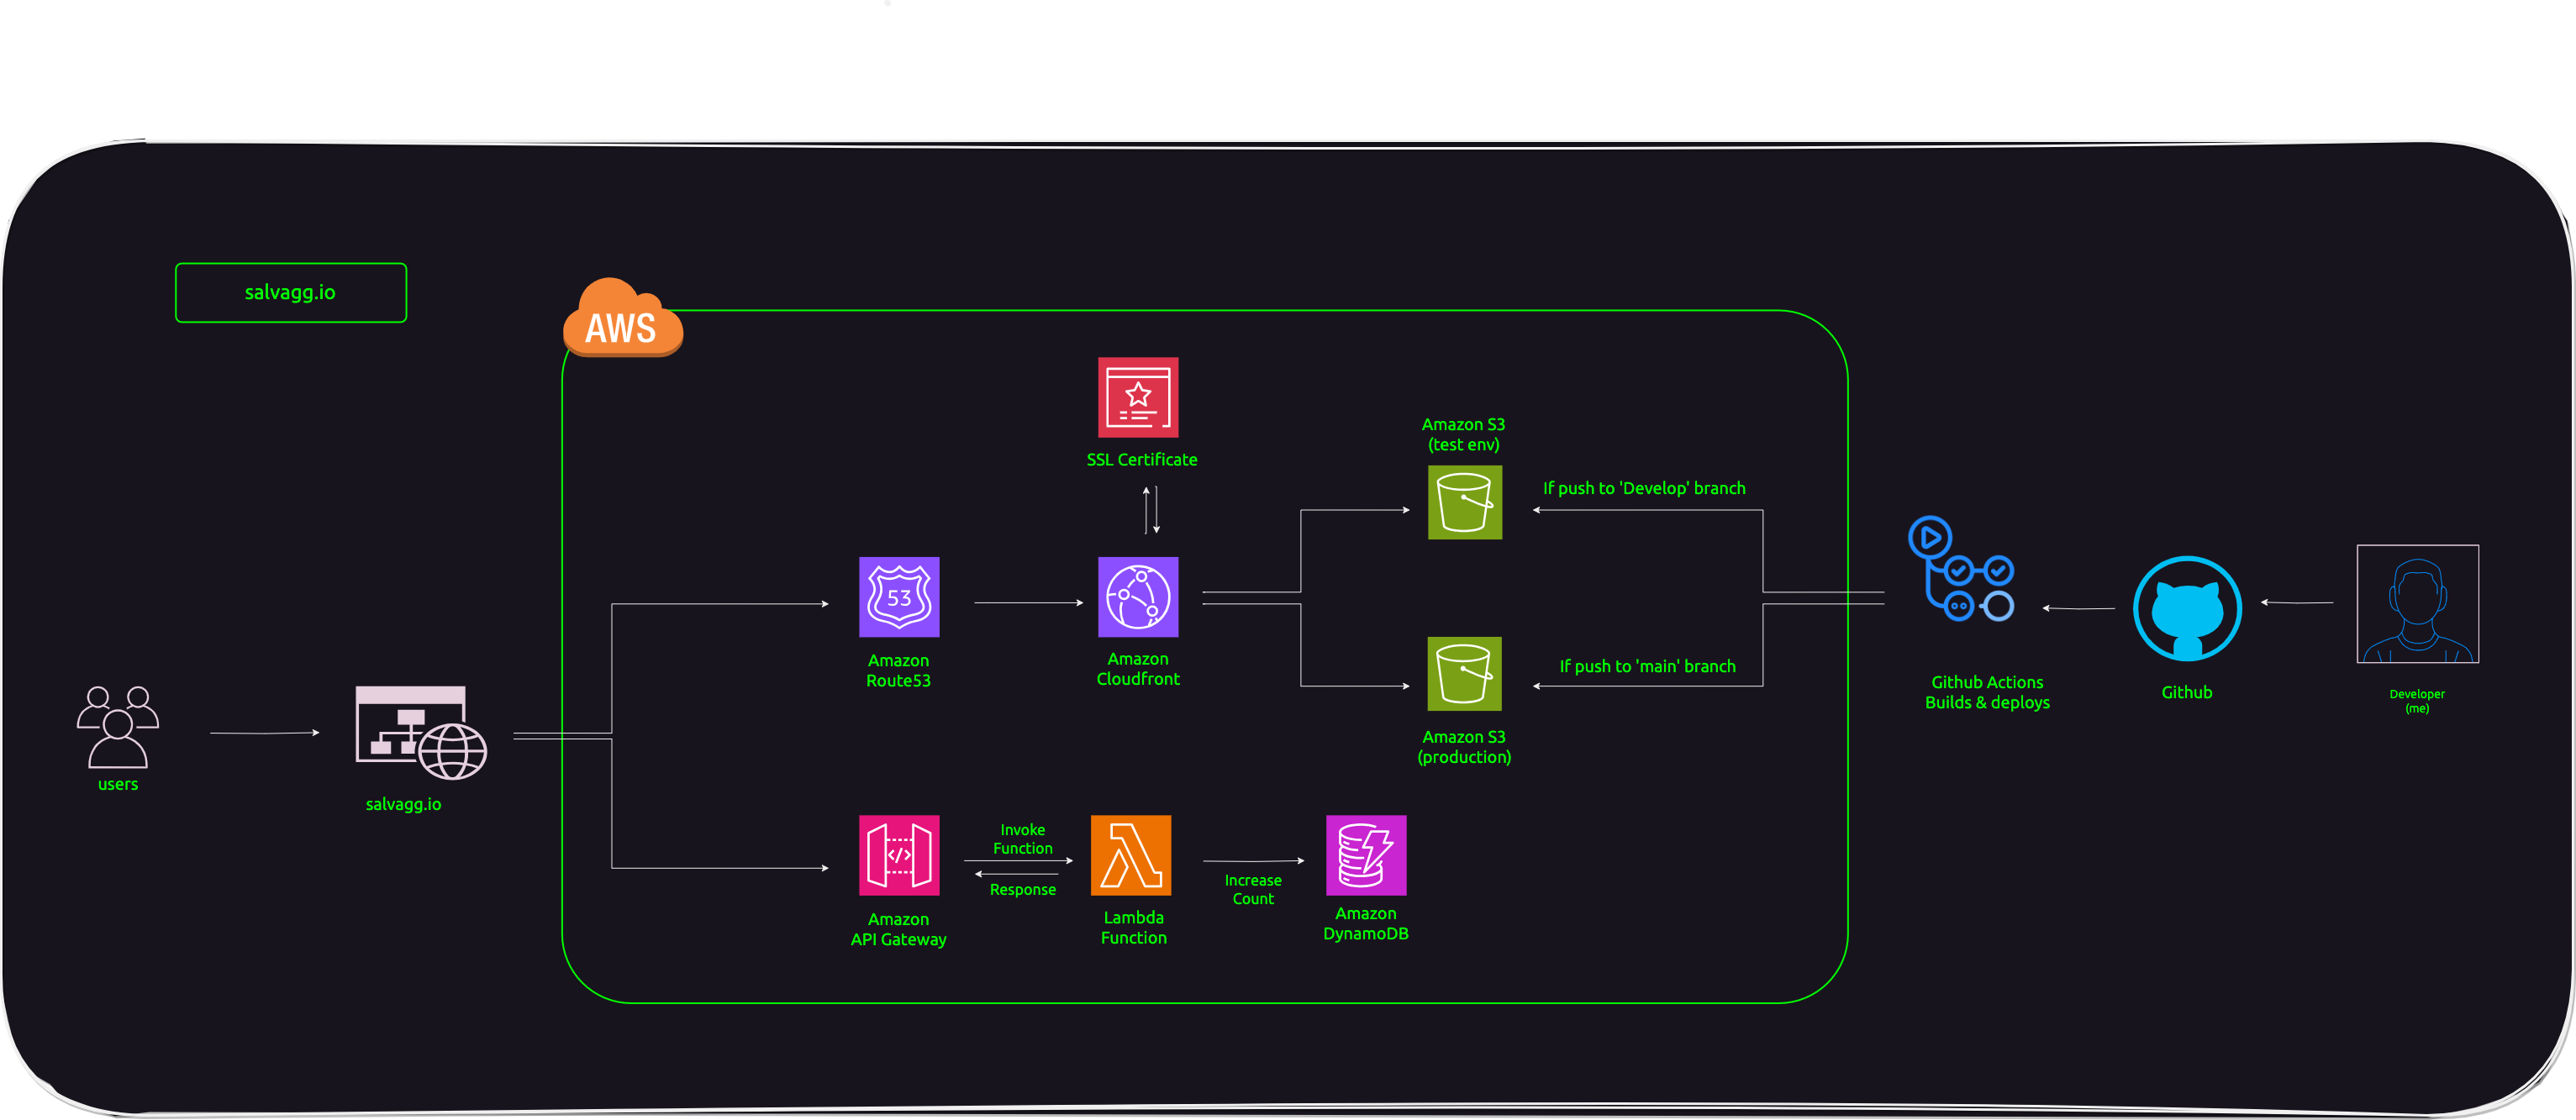This screenshot has height=1120, width=2576.
Task: Click the salvagg.io label box
Action: pos(291,292)
